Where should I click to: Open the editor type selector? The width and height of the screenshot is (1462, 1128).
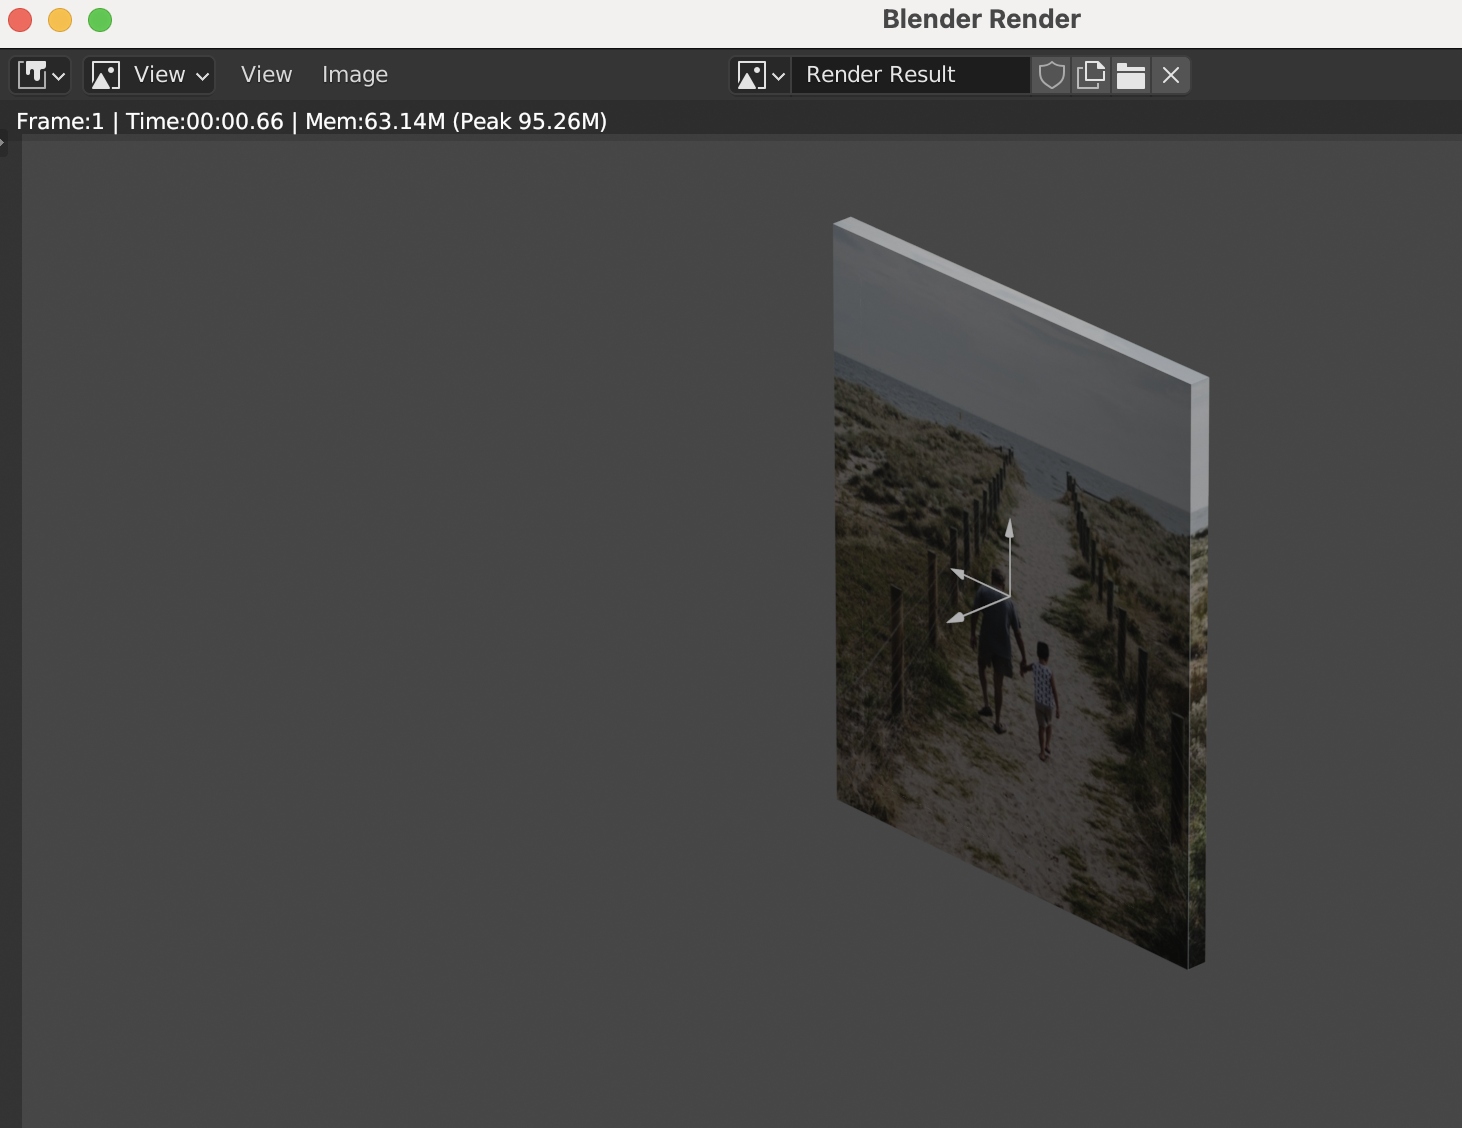coord(40,75)
